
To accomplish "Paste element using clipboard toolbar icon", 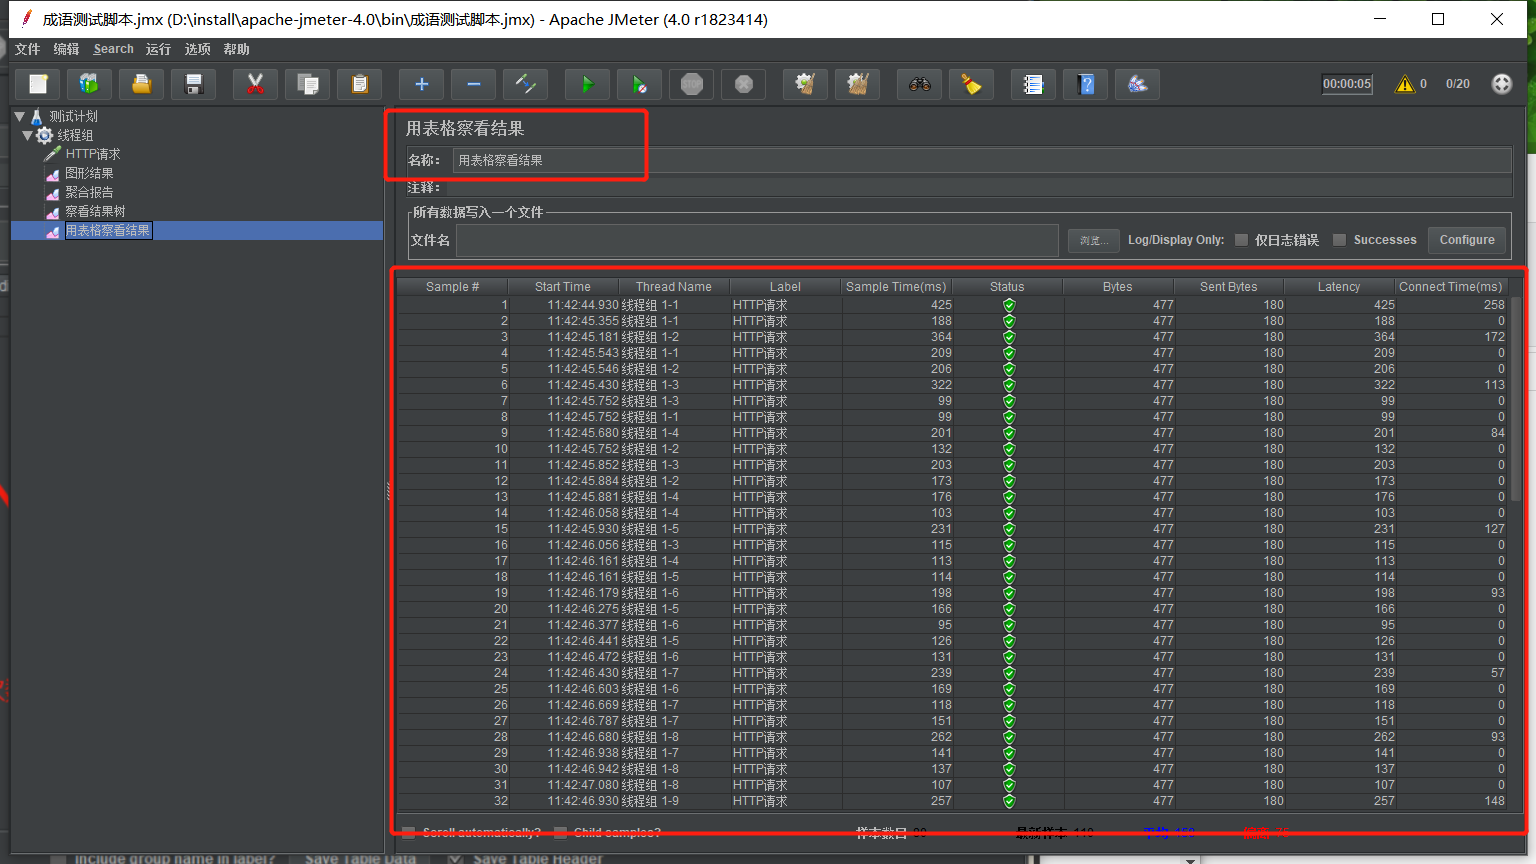I will [x=360, y=85].
